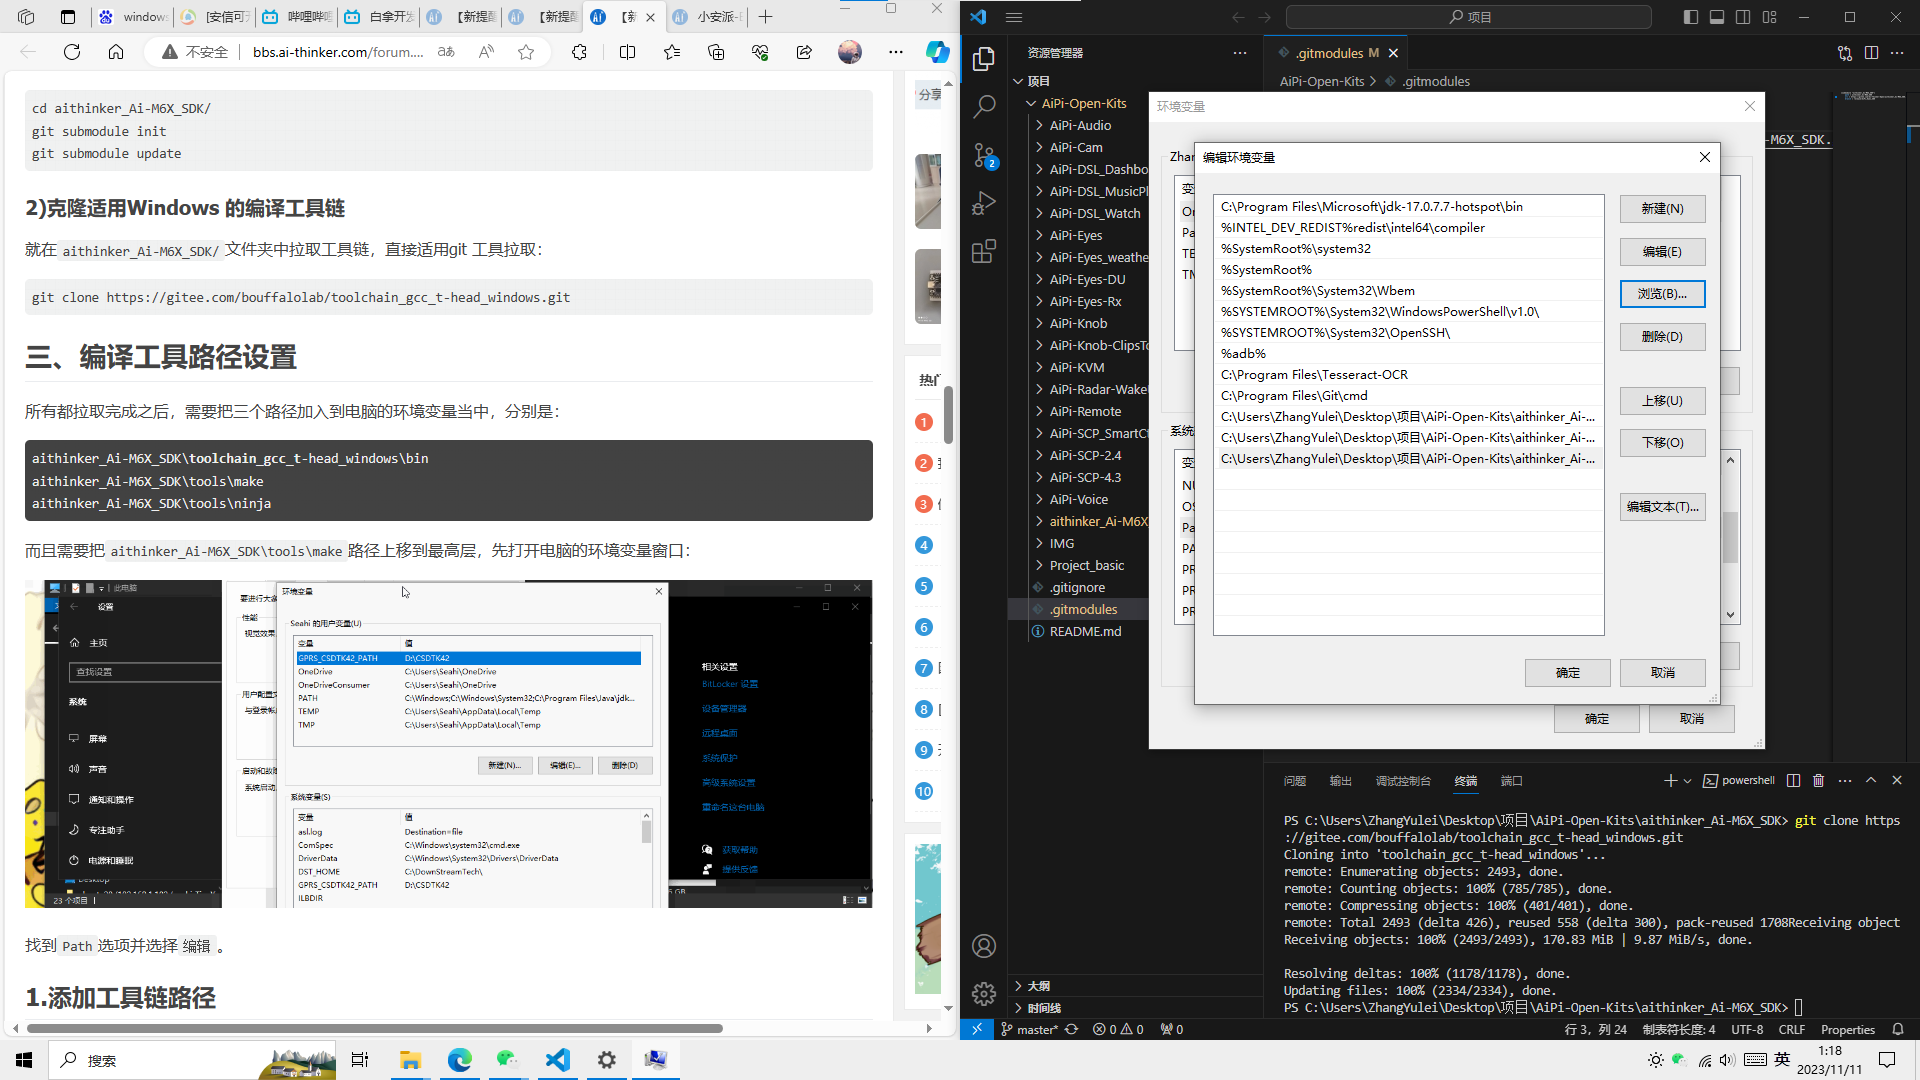This screenshot has height=1080, width=1920.
Task: Switch to the 端口 panel tab
Action: [x=1512, y=781]
